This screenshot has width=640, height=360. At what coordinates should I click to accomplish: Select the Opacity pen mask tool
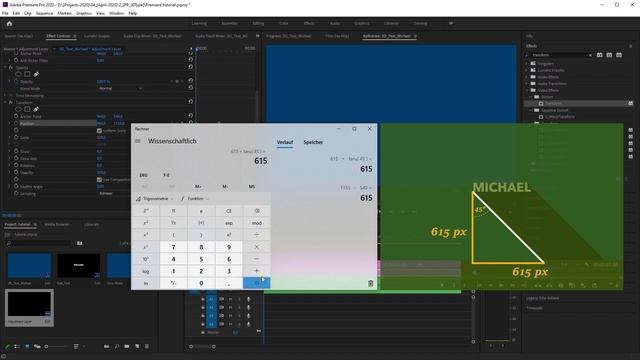point(36,74)
